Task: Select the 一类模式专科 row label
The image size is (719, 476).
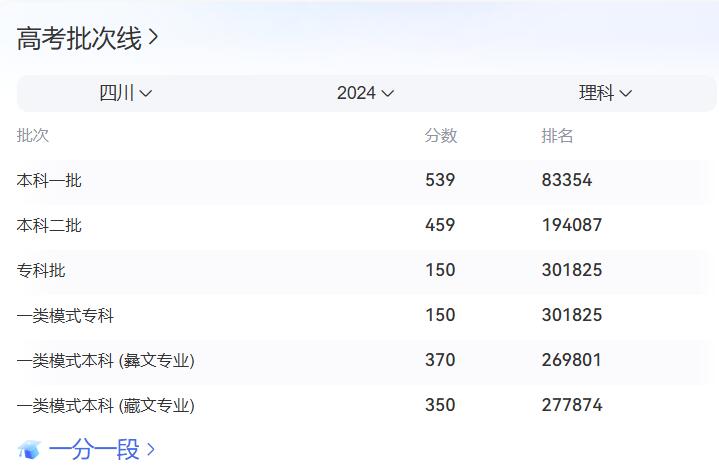Action: (65, 315)
